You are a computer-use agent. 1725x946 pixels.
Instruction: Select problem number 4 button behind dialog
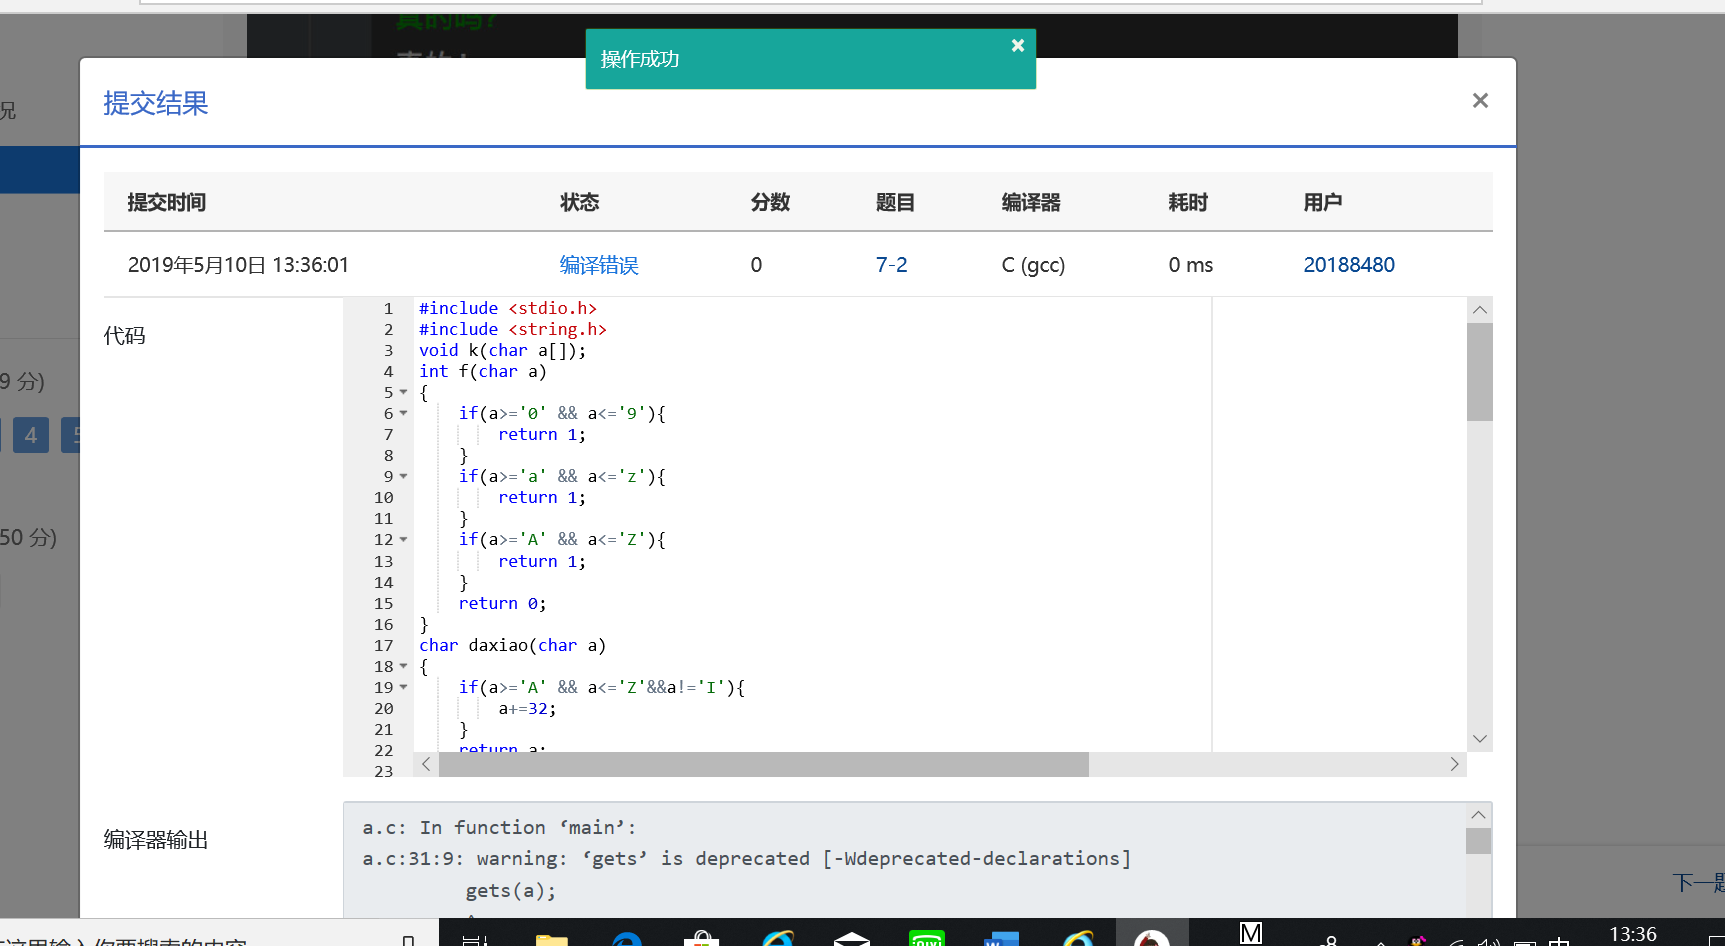(31, 435)
